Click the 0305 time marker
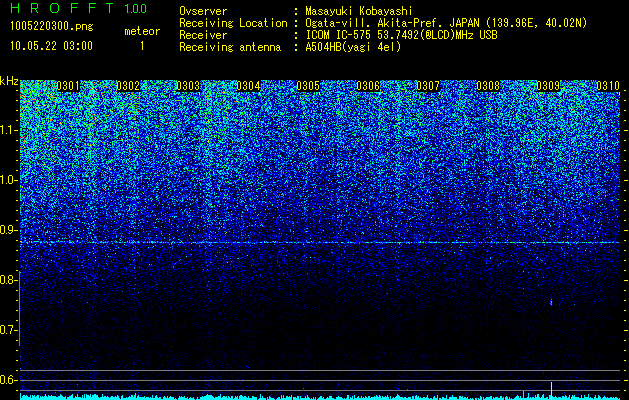Screen dimensions: 629x400 308,86
